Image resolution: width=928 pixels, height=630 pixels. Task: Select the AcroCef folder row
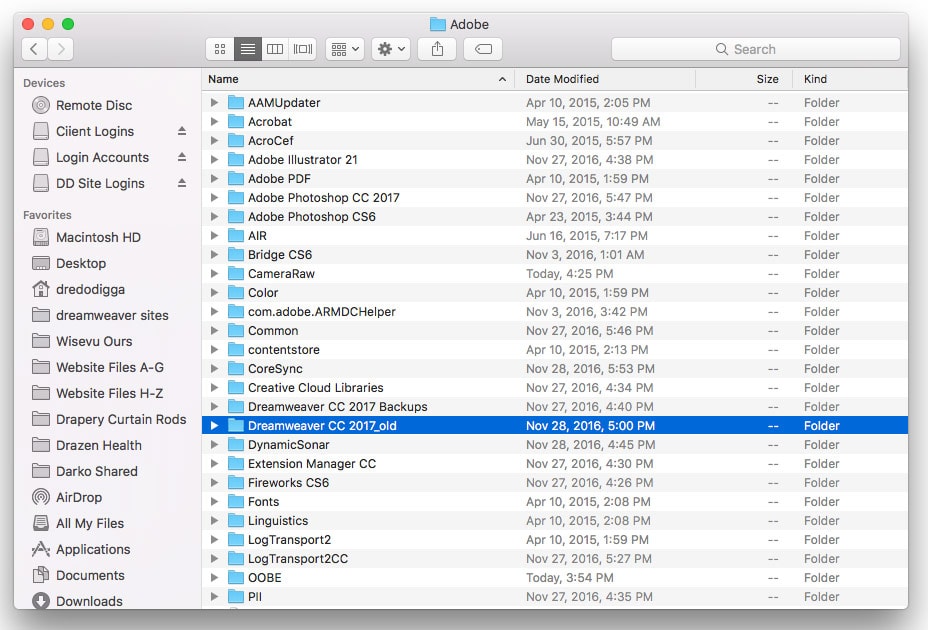pyautogui.click(x=555, y=141)
